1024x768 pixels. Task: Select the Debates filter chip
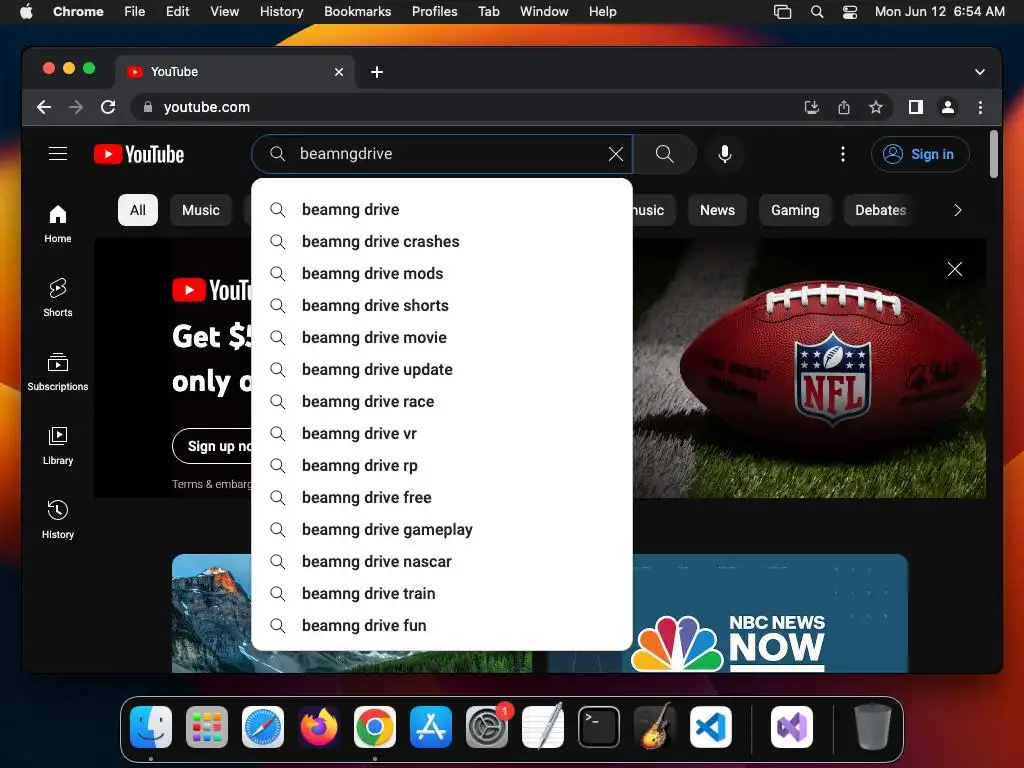[x=880, y=210]
